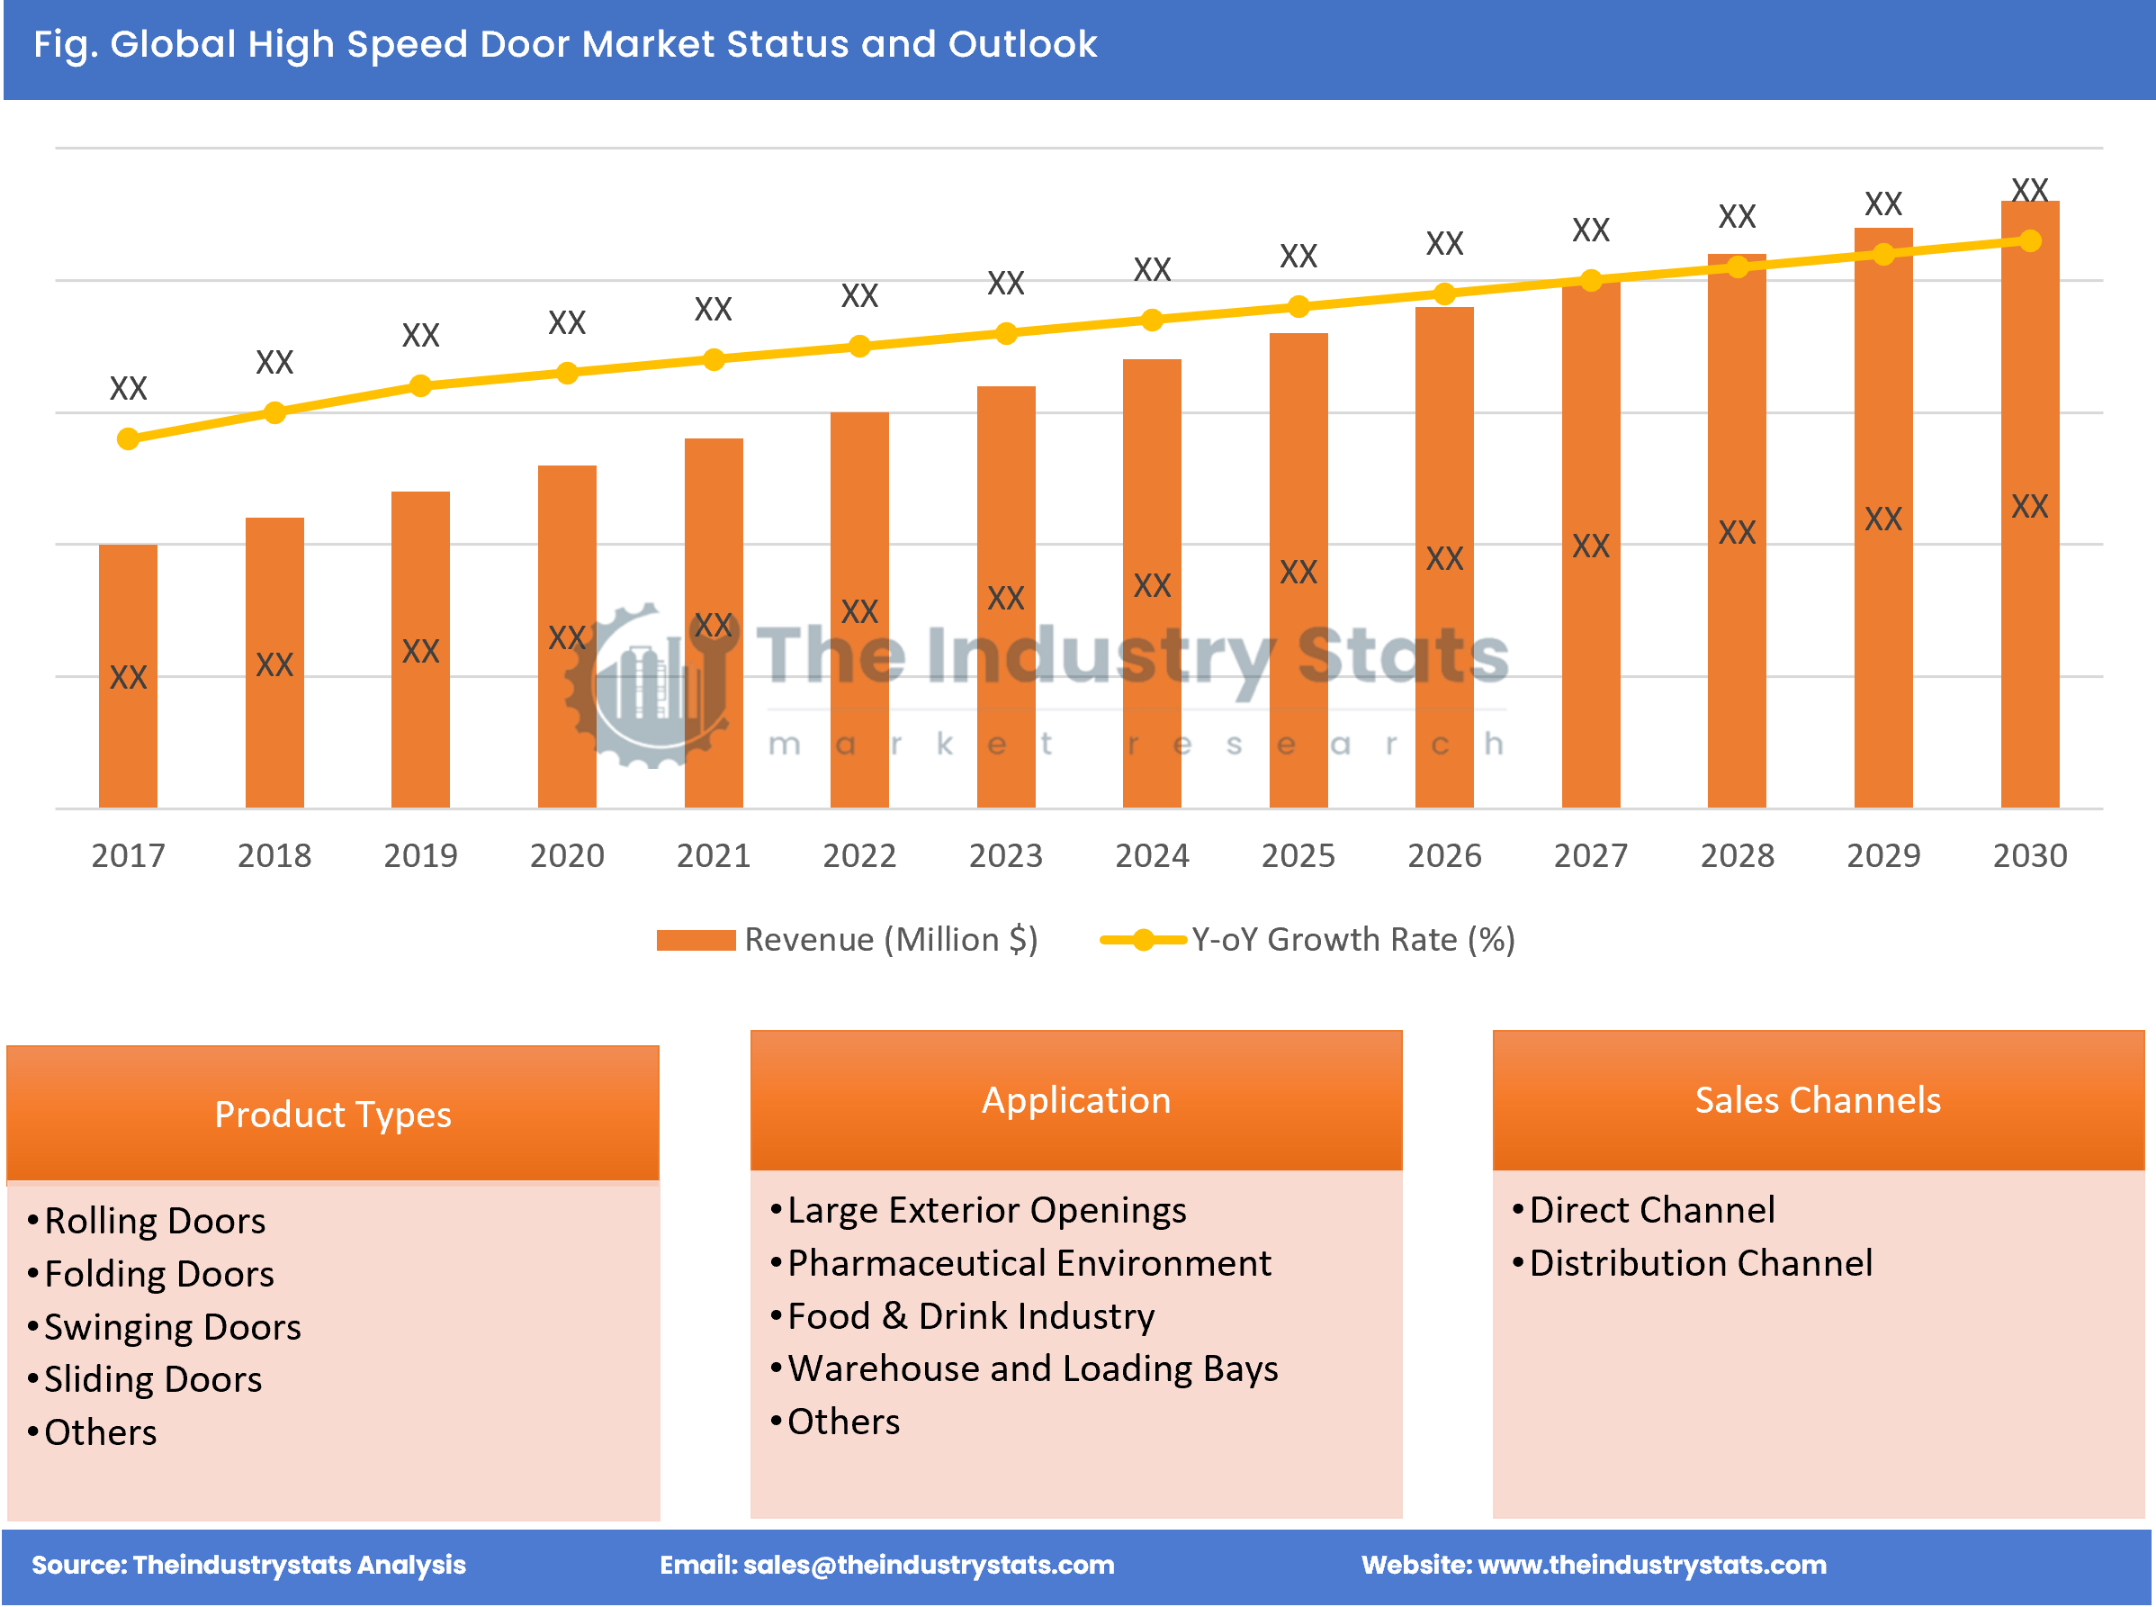Screen dimensions: 2156x1607
Task: Click the 2023 x-axis label
Action: click(x=1006, y=856)
